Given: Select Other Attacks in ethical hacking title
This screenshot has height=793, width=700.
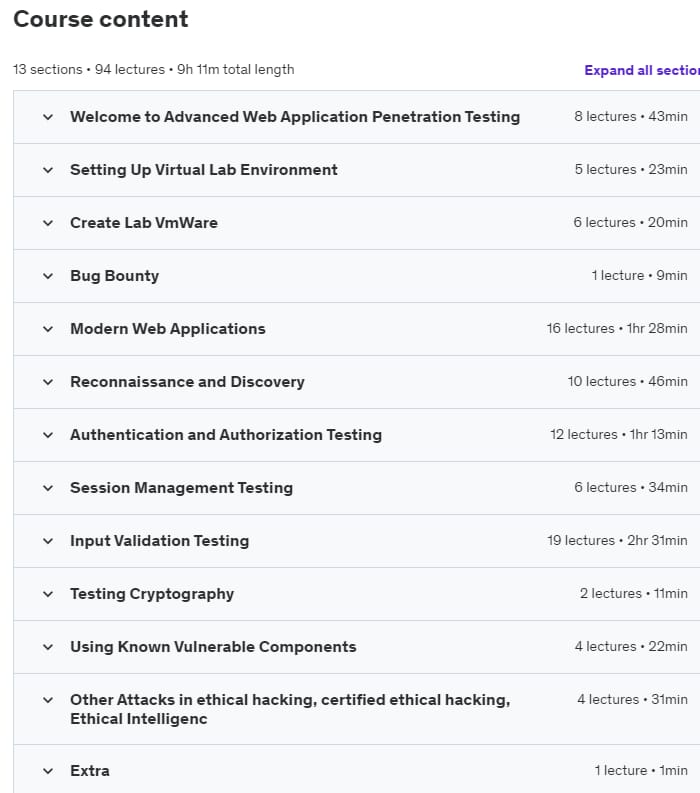Looking at the screenshot, I should pos(290,709).
